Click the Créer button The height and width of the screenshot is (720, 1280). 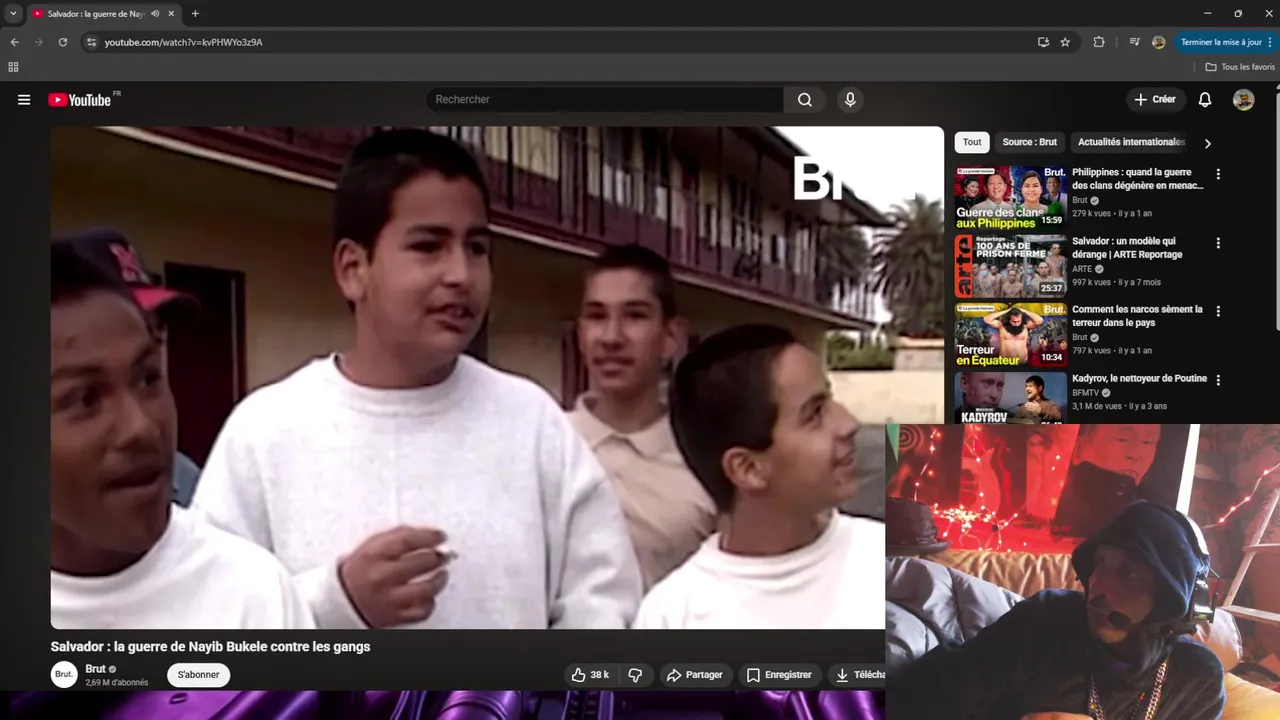tap(1155, 100)
